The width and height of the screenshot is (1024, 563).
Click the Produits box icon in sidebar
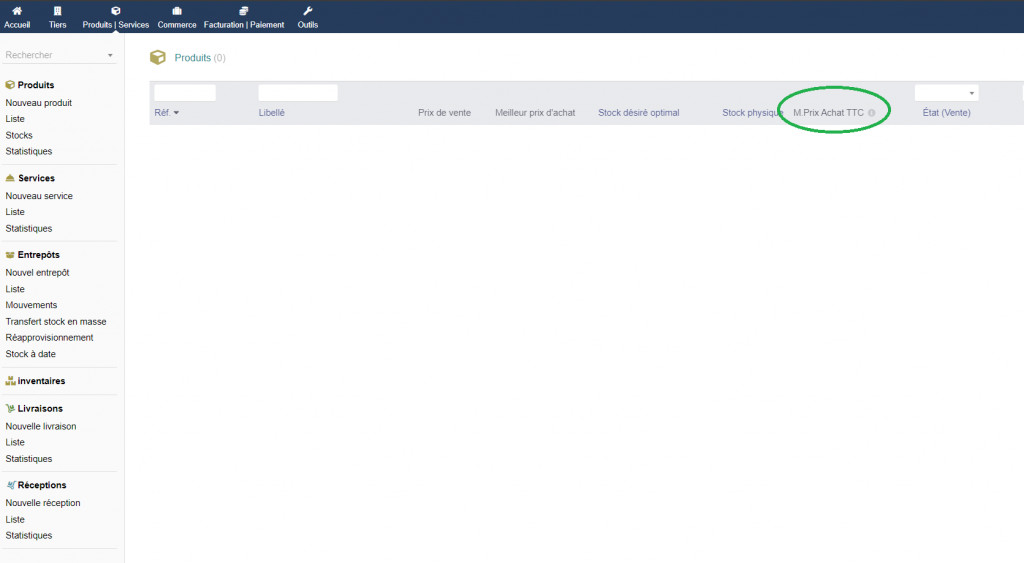(x=10, y=85)
